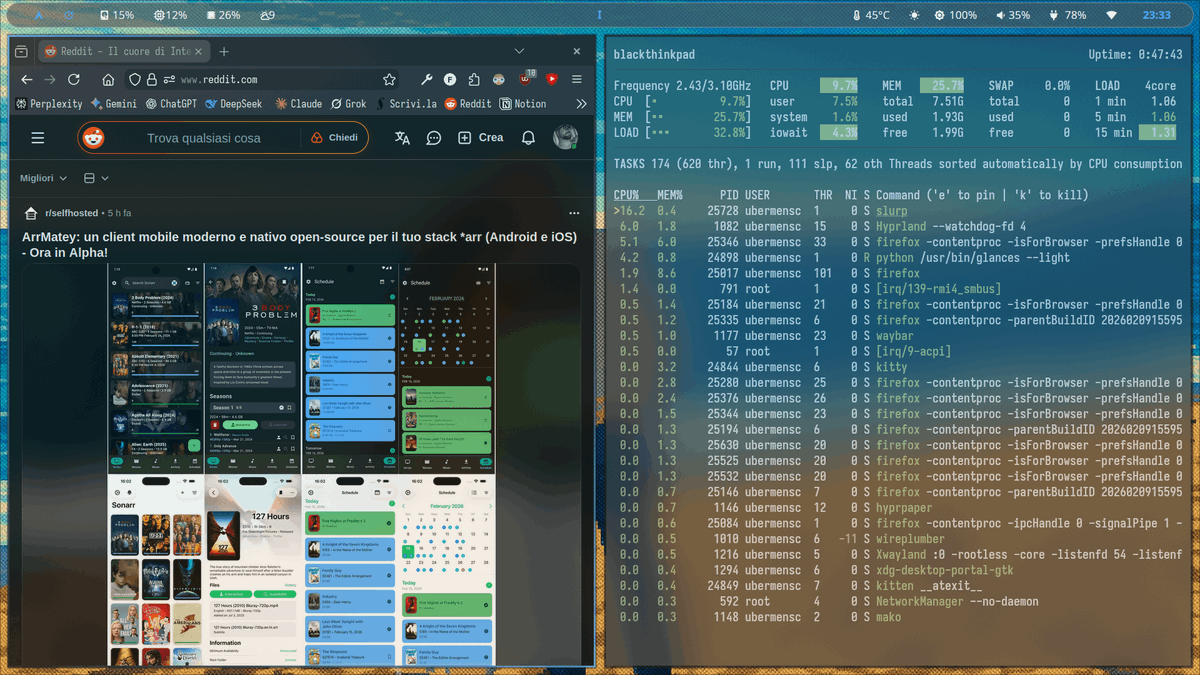Viewport: 1200px width, 675px height.
Task: Sort by CPU% column header in glances
Action: tap(627, 195)
